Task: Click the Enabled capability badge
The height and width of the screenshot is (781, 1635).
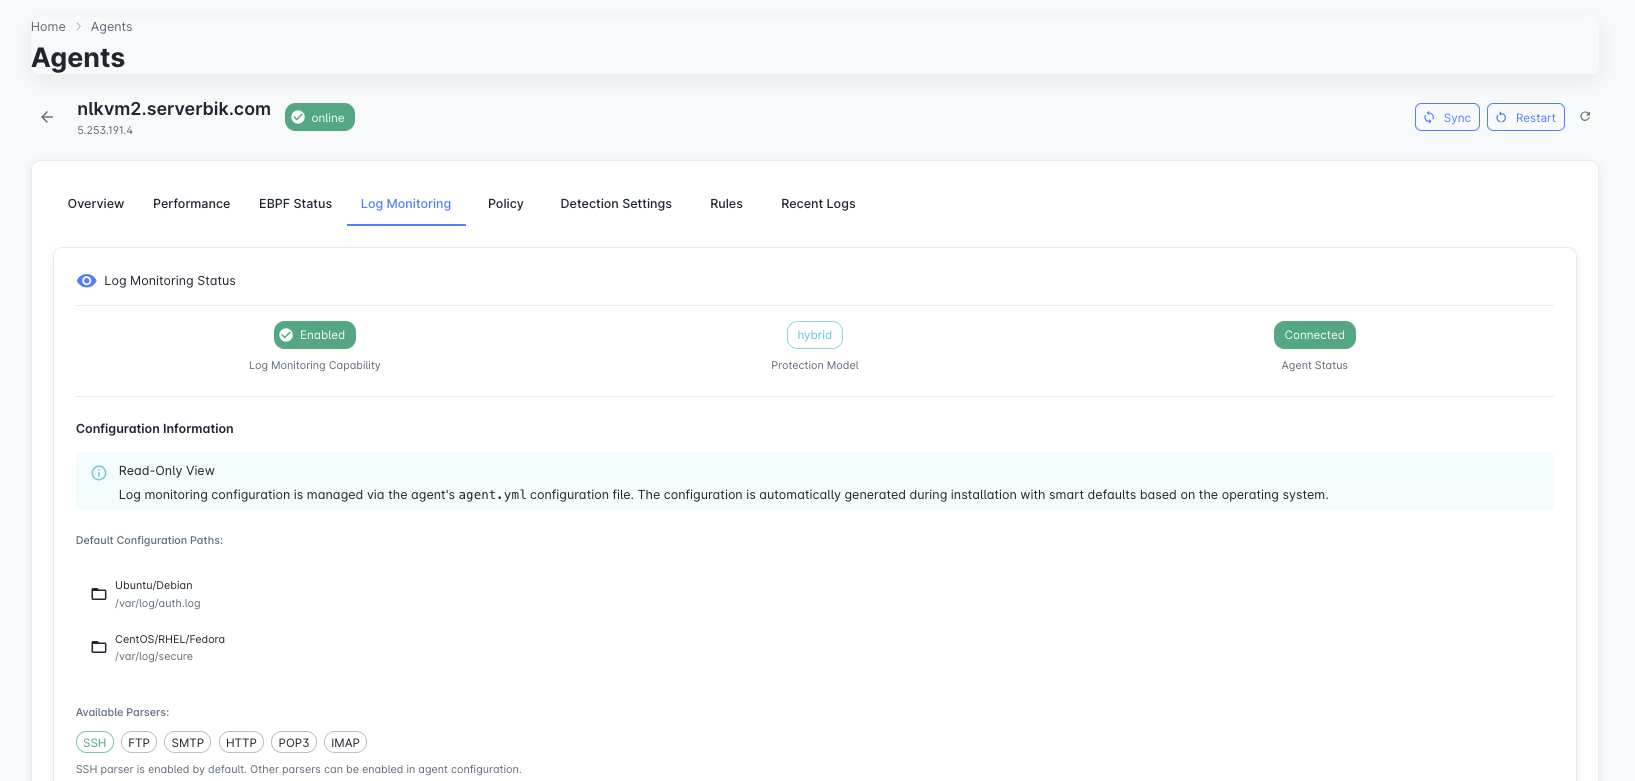Action: pos(315,335)
